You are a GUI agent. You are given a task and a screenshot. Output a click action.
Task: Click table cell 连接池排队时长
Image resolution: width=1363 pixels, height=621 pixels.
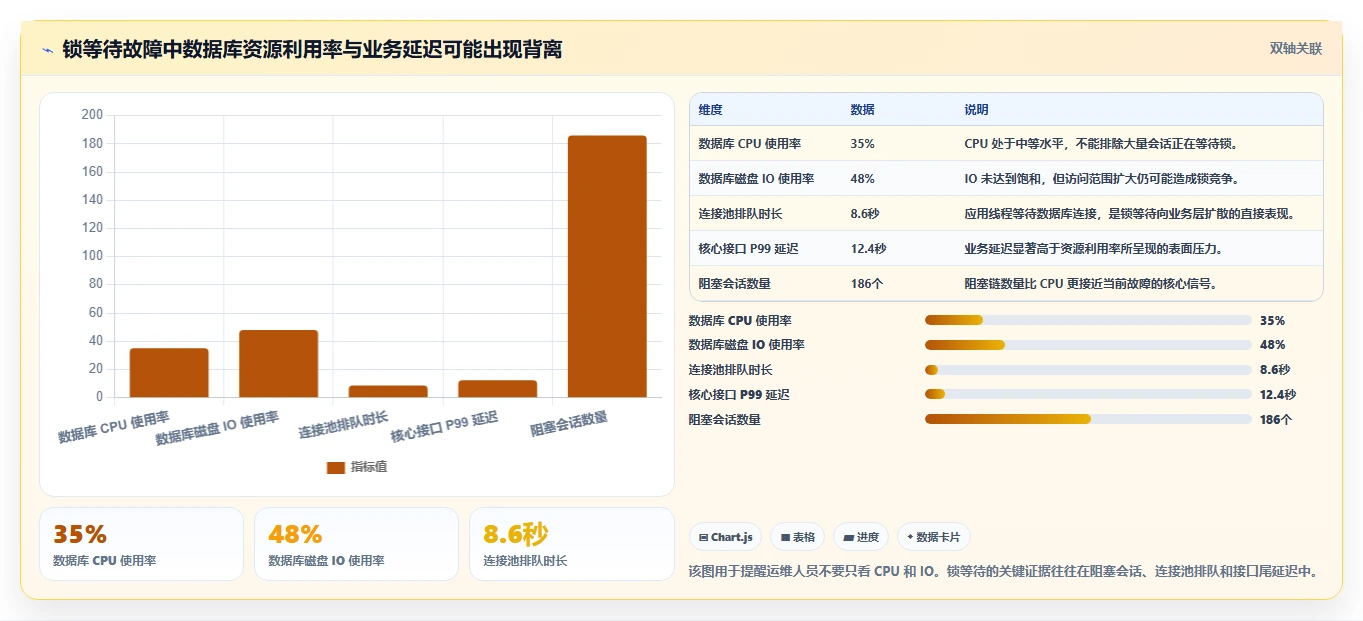pyautogui.click(x=740, y=214)
